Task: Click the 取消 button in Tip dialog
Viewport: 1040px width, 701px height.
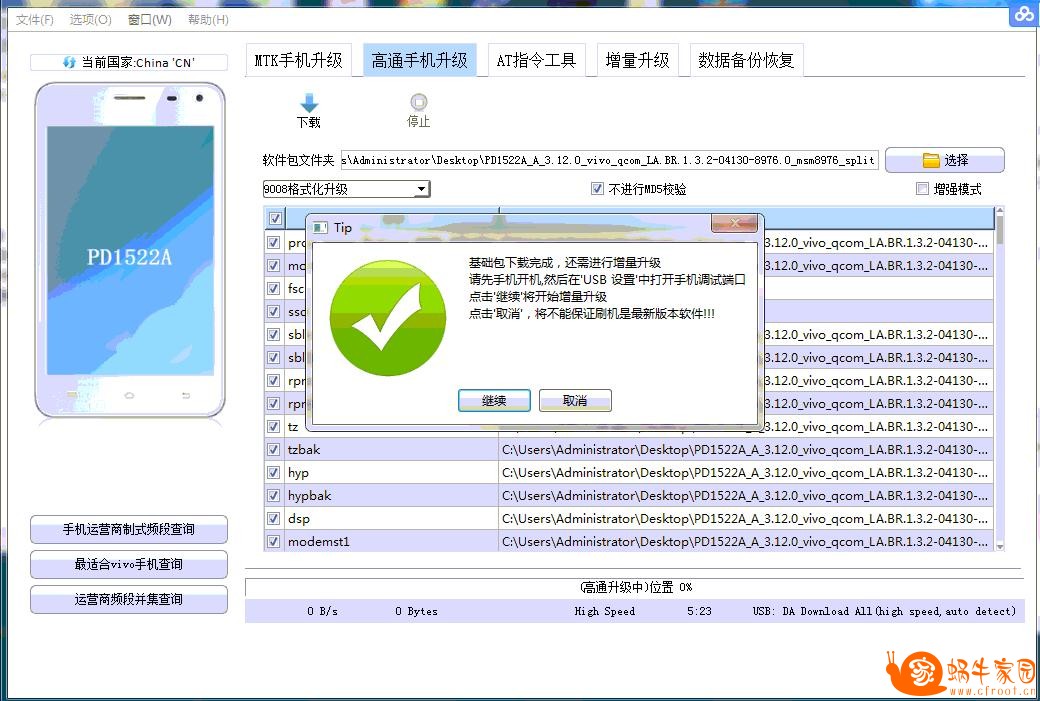Action: pos(575,401)
